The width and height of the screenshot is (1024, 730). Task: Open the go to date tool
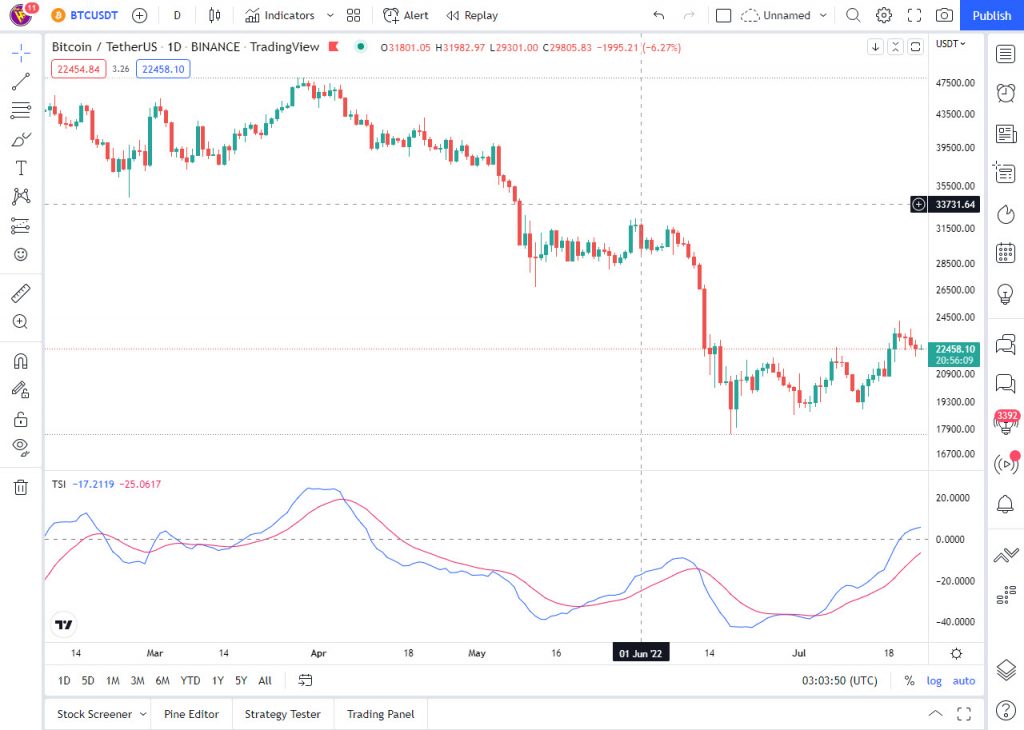click(305, 680)
